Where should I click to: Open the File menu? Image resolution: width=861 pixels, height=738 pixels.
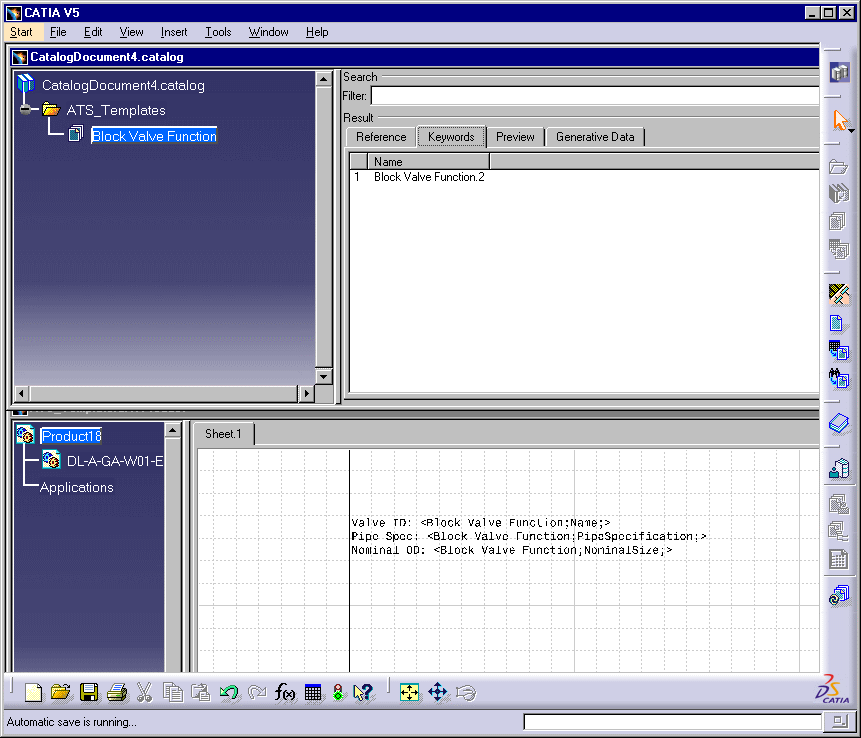click(58, 32)
